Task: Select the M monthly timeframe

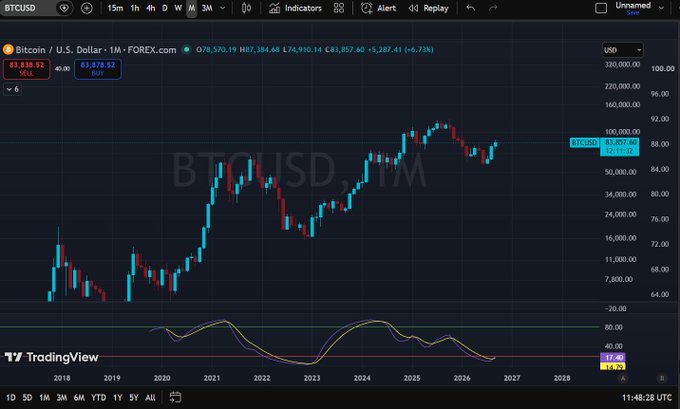Action: (x=191, y=8)
